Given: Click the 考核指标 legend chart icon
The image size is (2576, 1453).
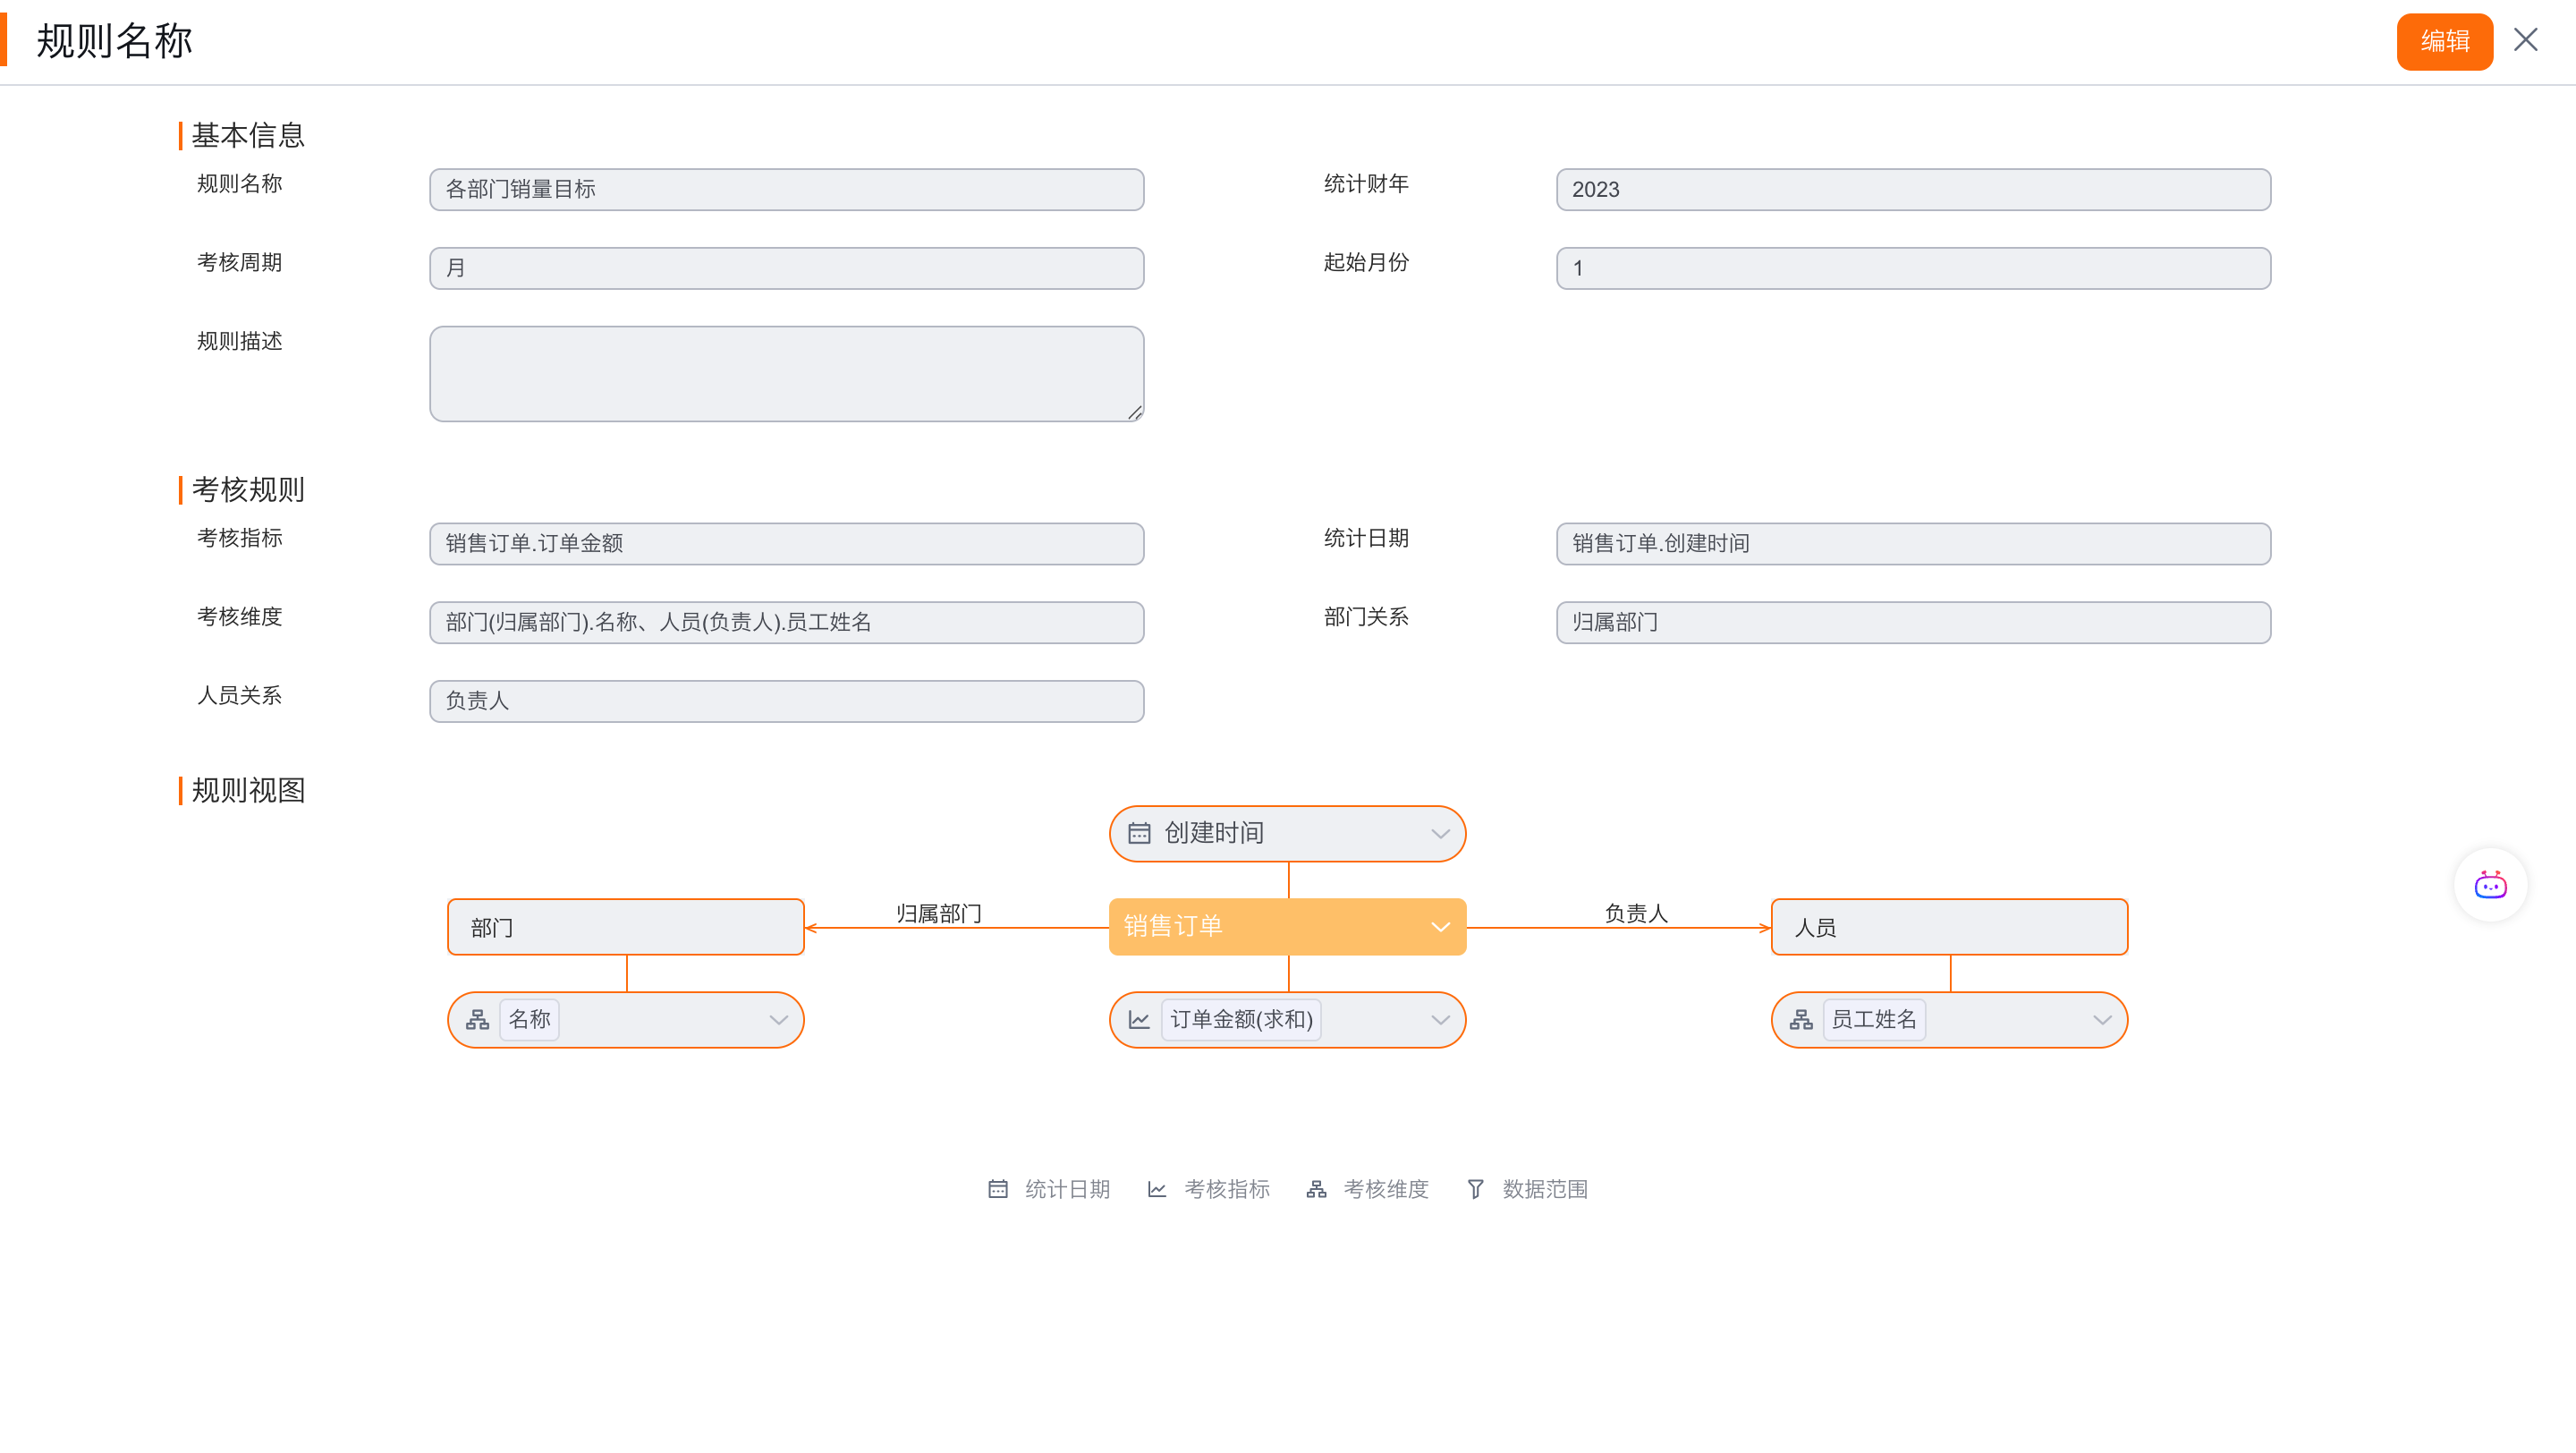Looking at the screenshot, I should click(x=1157, y=1188).
